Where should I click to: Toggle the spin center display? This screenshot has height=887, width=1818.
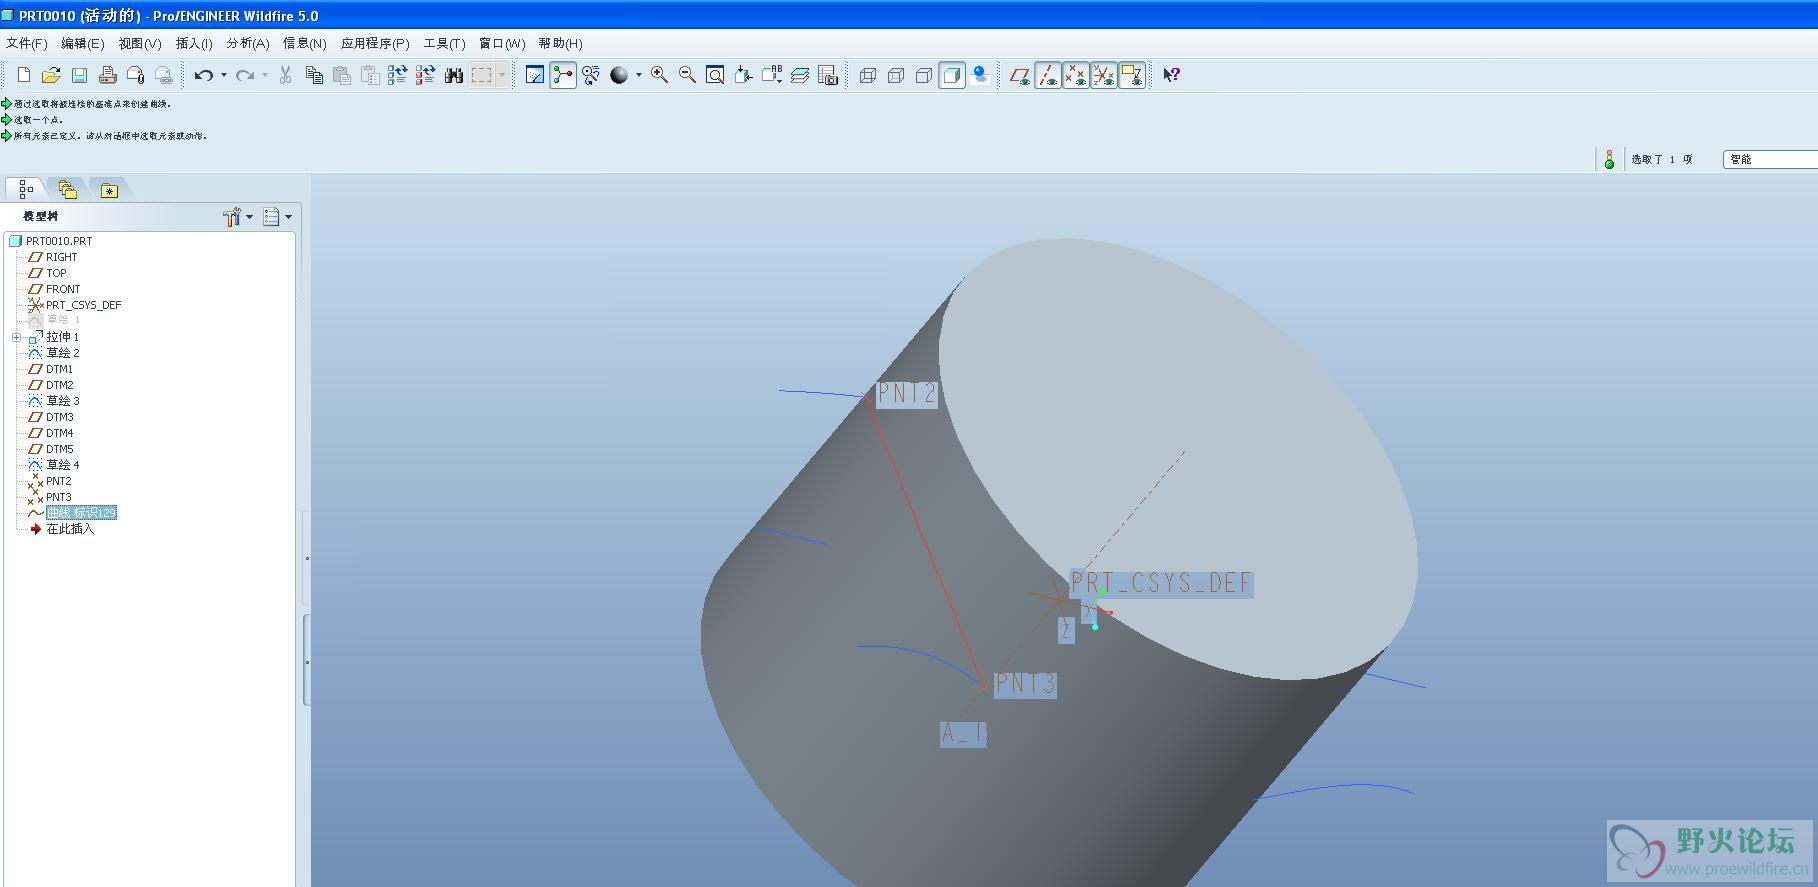[x=563, y=75]
